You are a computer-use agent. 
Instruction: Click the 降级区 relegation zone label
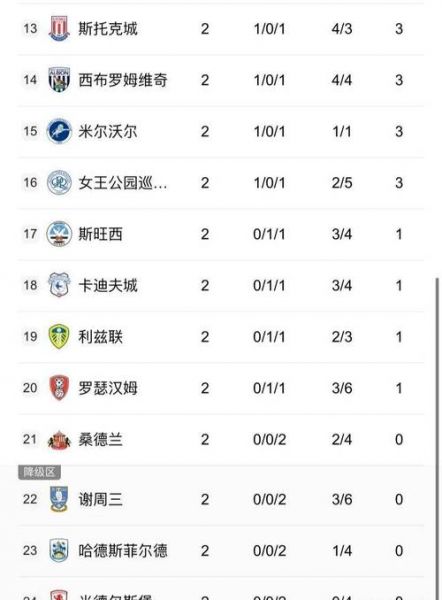click(39, 472)
